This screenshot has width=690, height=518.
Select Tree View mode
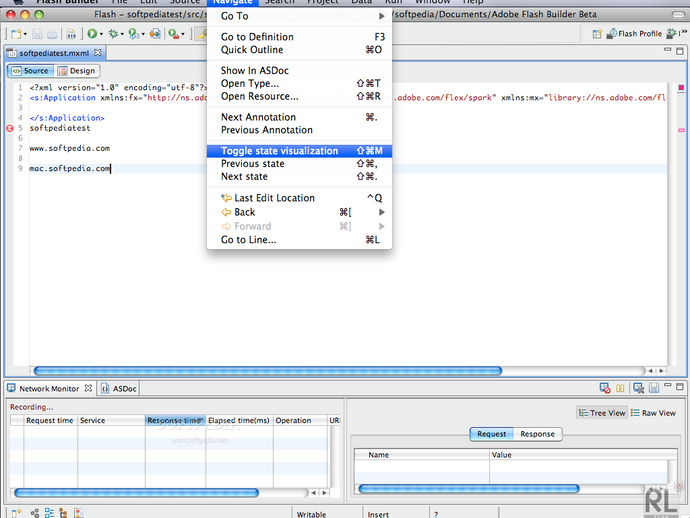602,413
